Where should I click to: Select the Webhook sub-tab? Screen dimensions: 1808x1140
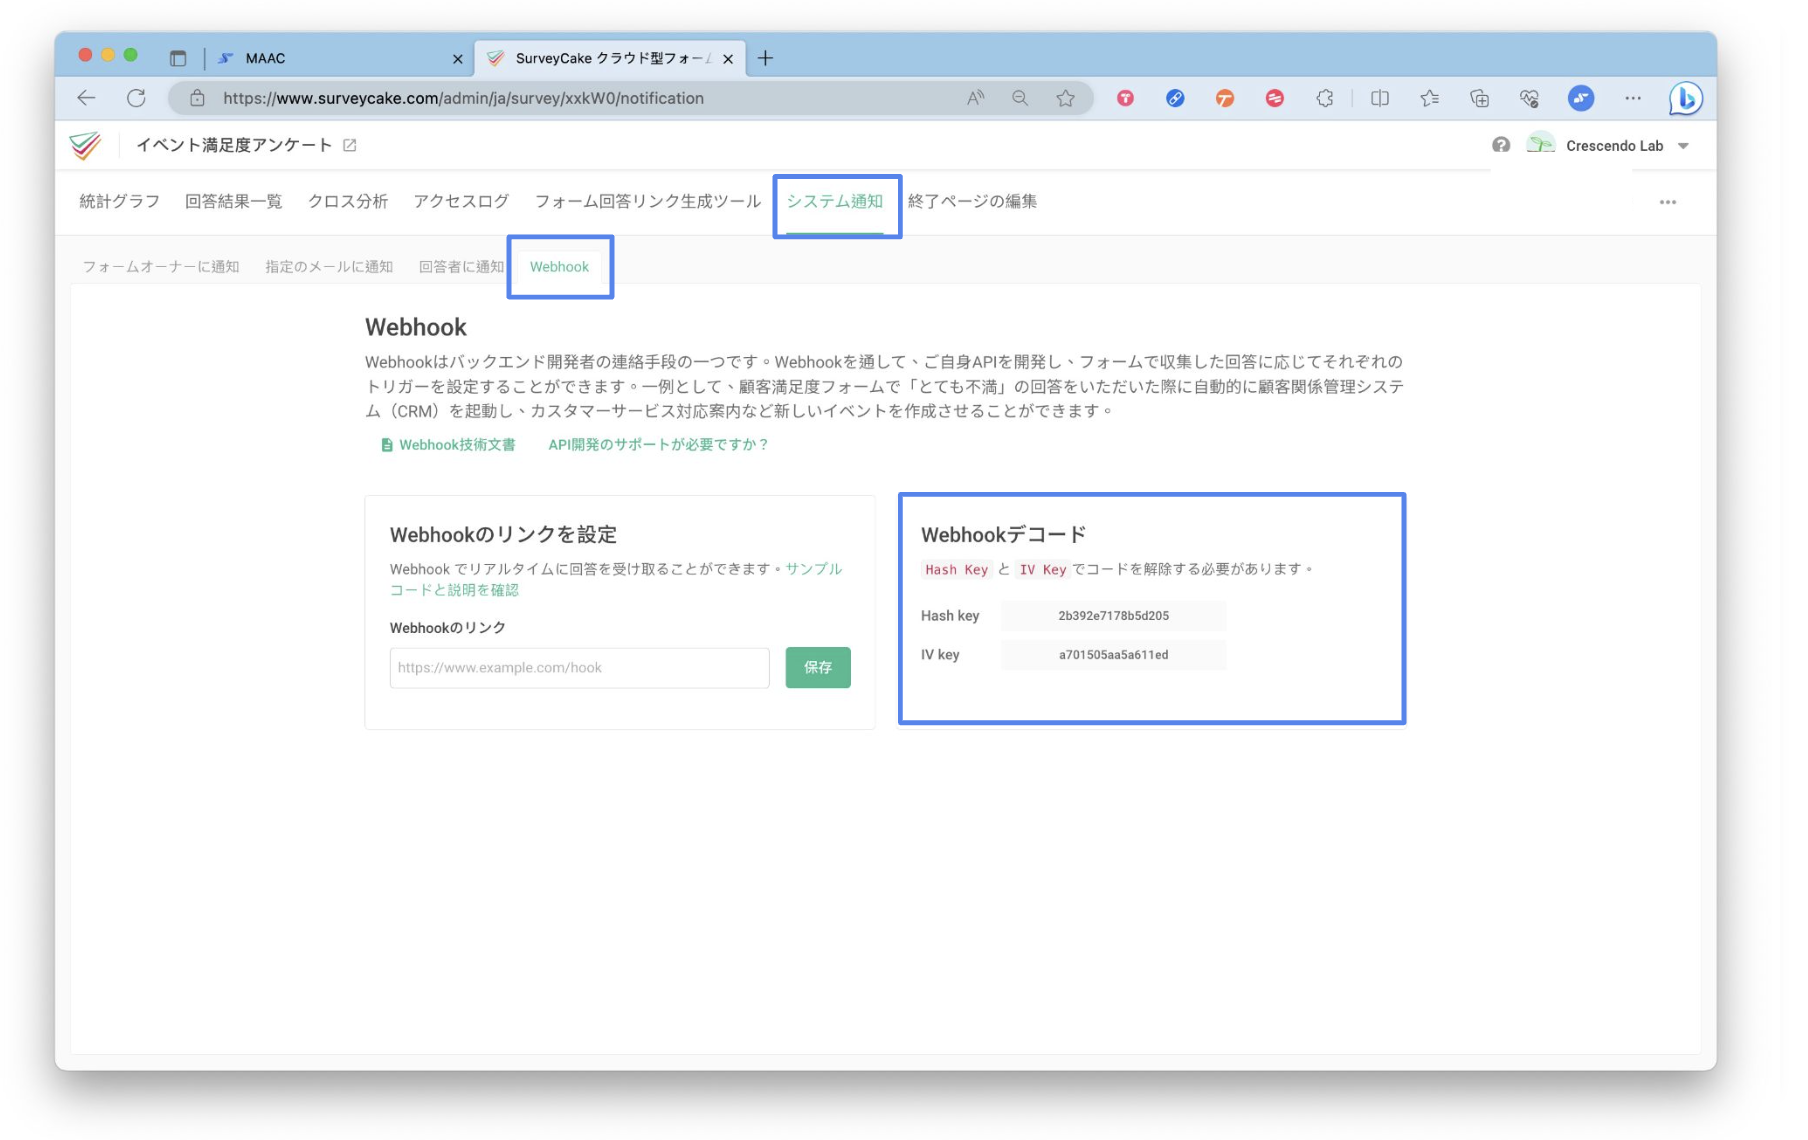click(559, 266)
